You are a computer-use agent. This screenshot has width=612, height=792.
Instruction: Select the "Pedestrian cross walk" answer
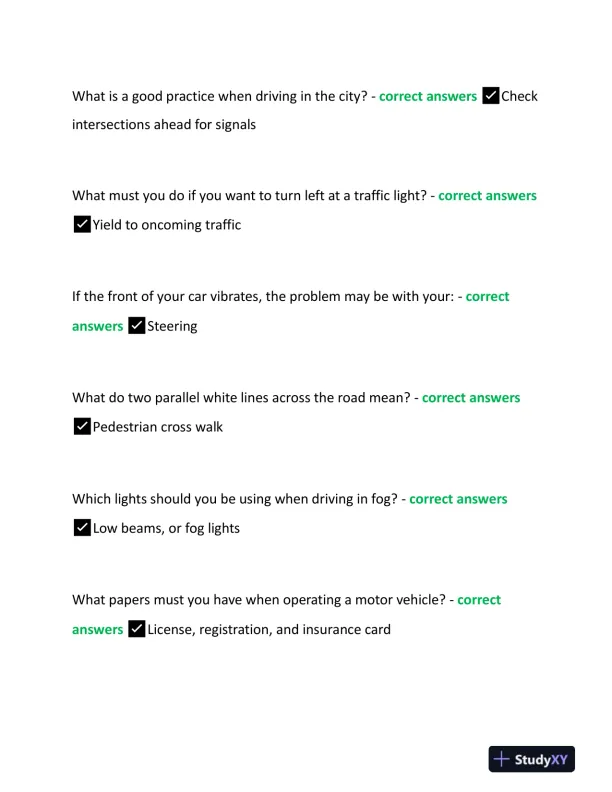click(x=158, y=427)
